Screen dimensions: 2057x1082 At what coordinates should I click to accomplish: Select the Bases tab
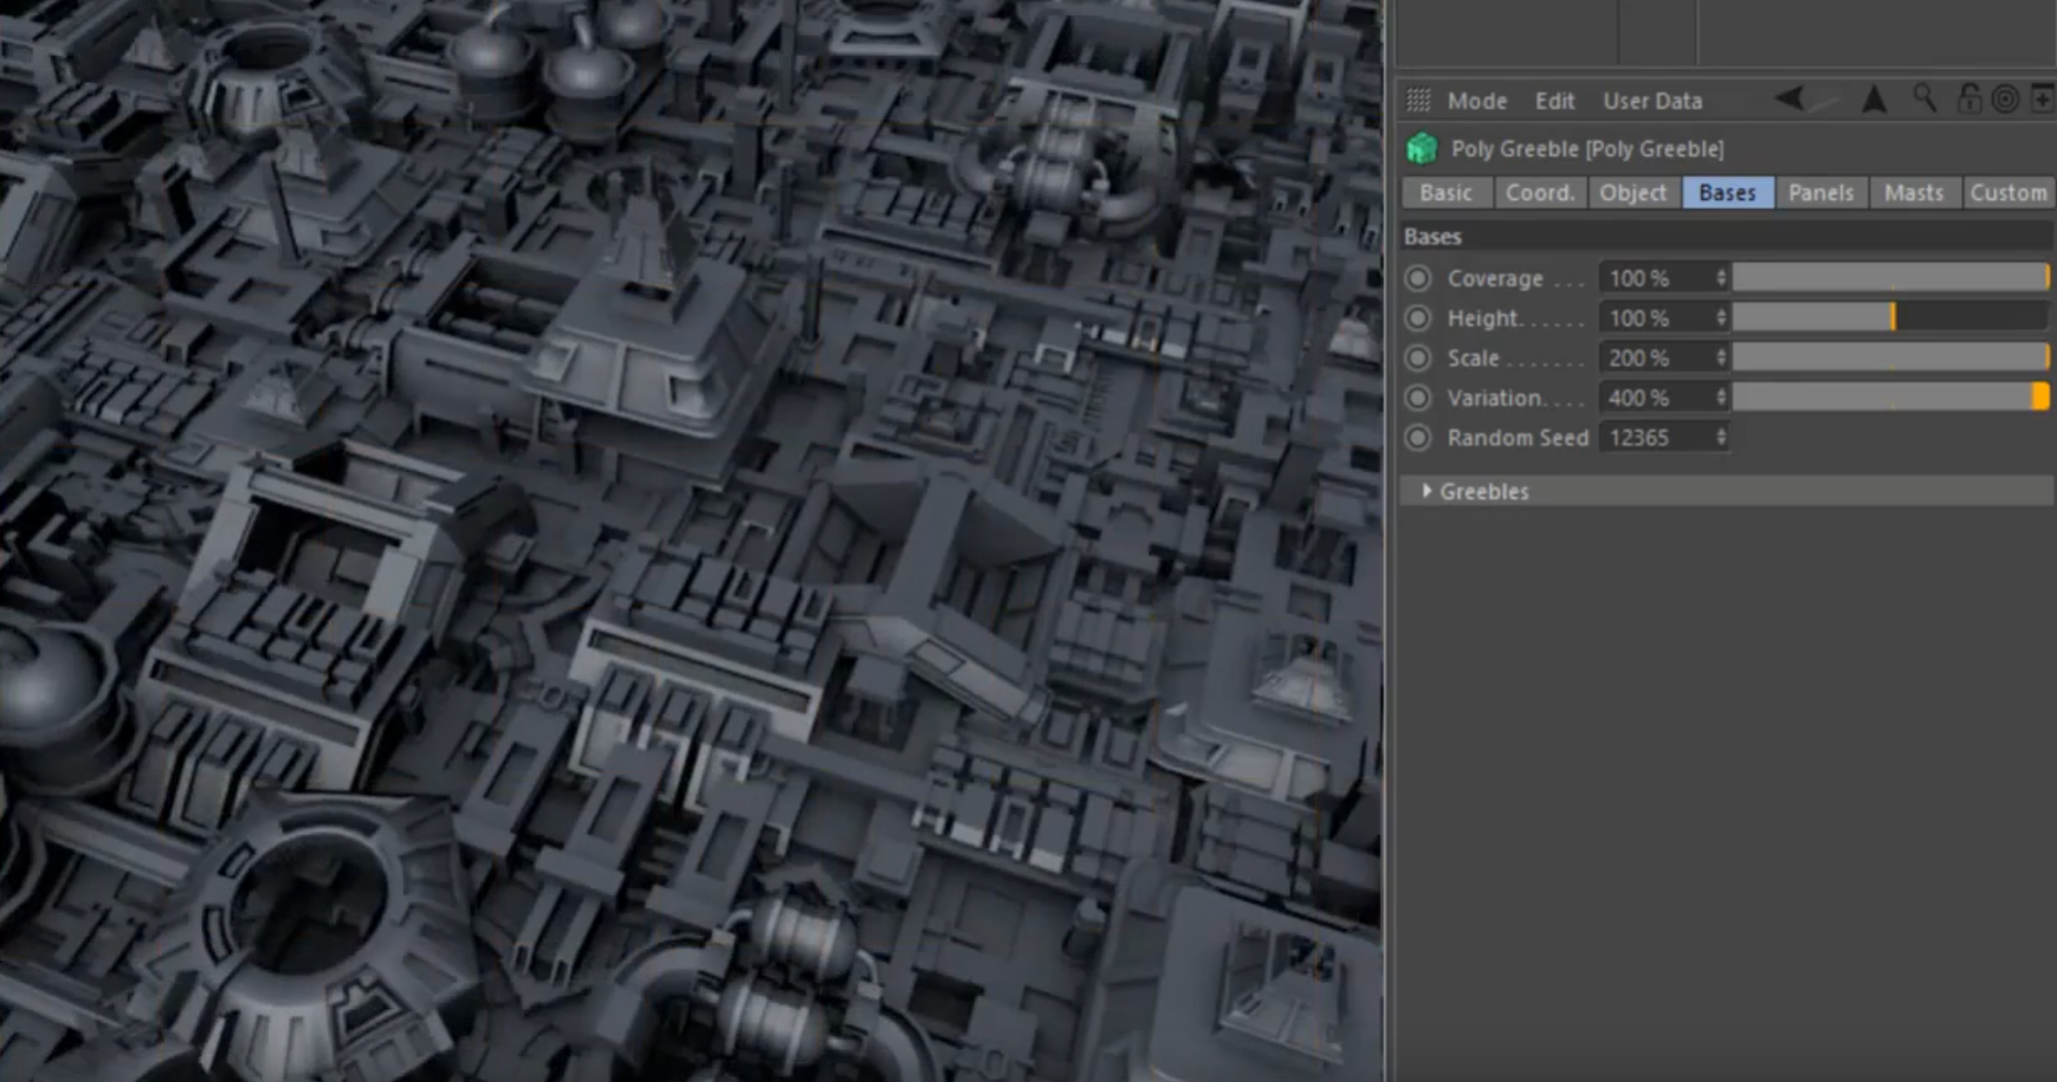1728,193
